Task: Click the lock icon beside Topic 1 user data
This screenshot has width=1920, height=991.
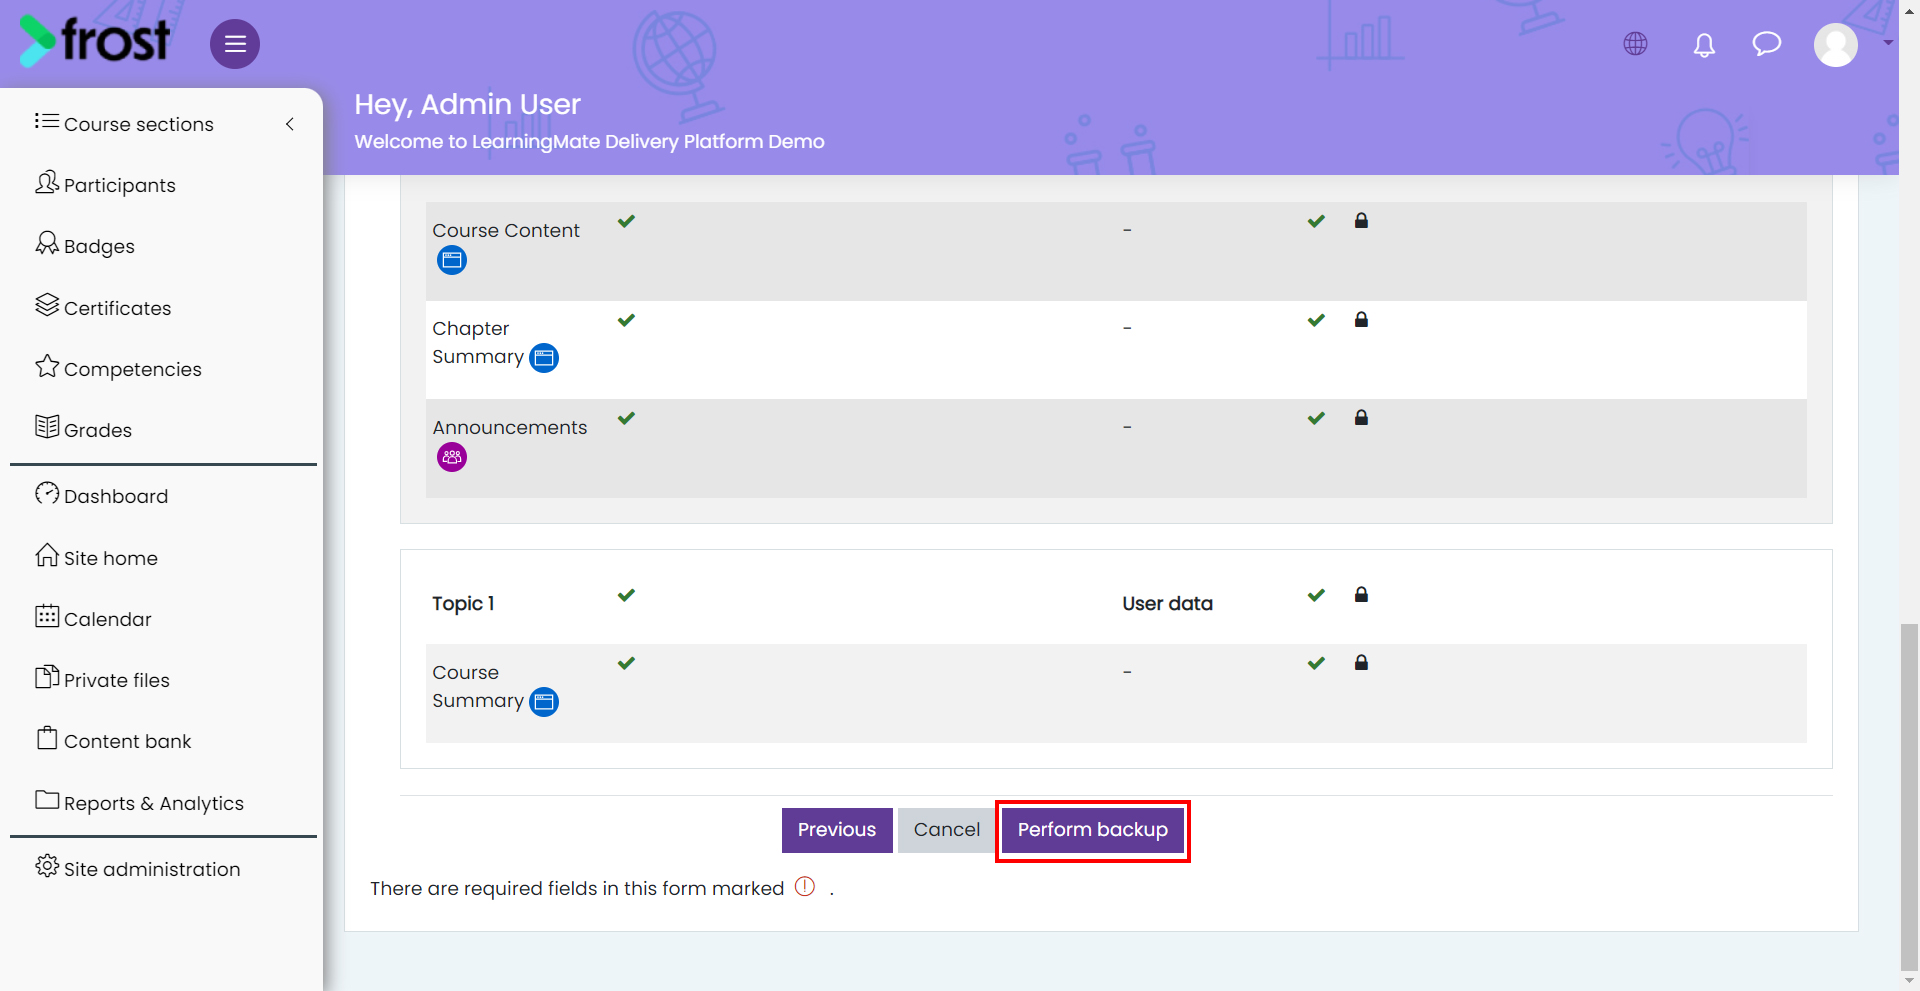Action: (1361, 595)
